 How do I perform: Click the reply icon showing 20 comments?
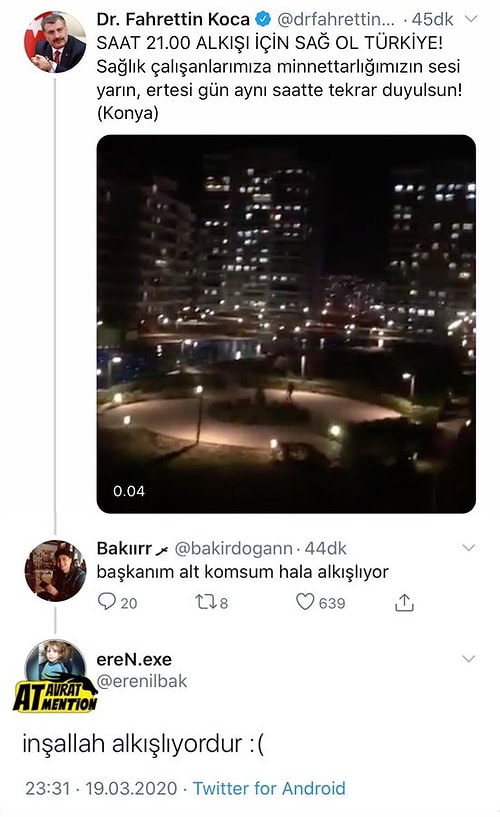[x=107, y=602]
